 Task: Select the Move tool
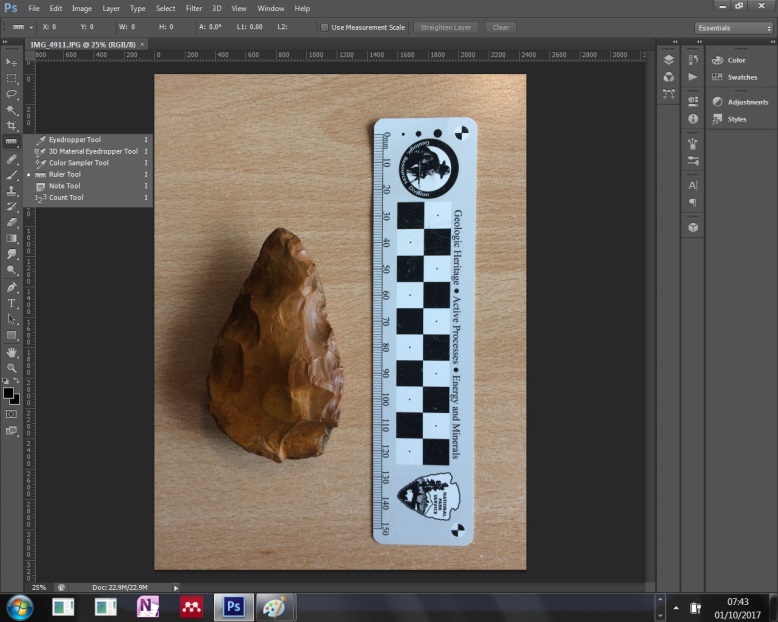pos(11,62)
